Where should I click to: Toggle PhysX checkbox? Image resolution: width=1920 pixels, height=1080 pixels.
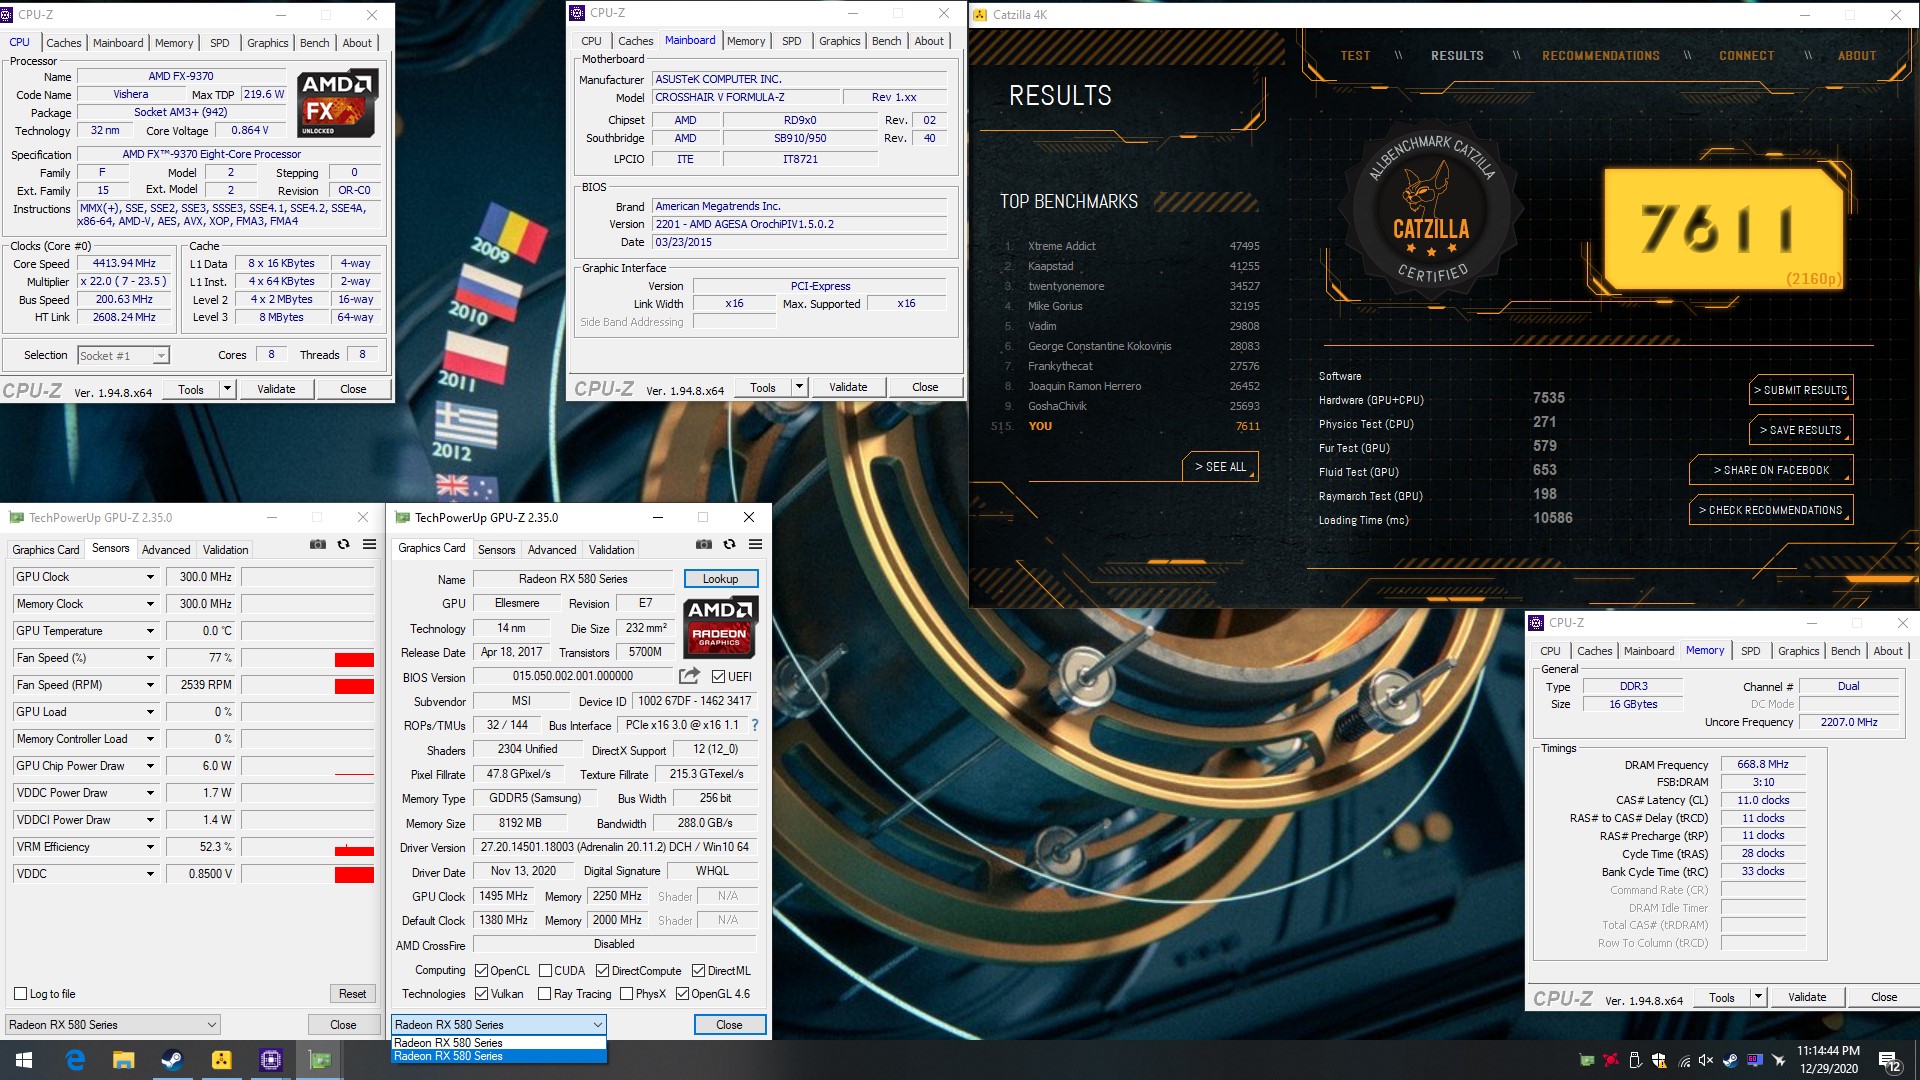[x=626, y=994]
